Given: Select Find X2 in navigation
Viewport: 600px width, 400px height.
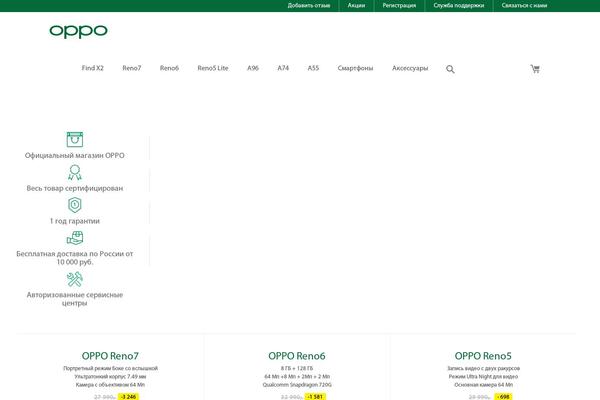Looking at the screenshot, I should (x=93, y=68).
